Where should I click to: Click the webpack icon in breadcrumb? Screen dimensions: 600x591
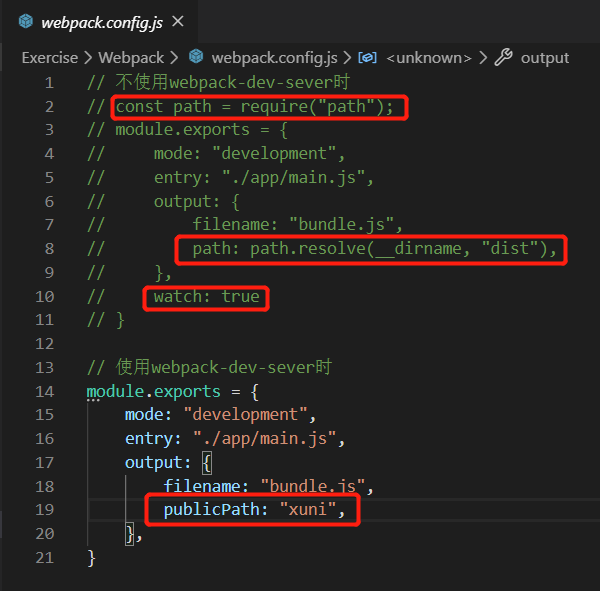click(196, 57)
